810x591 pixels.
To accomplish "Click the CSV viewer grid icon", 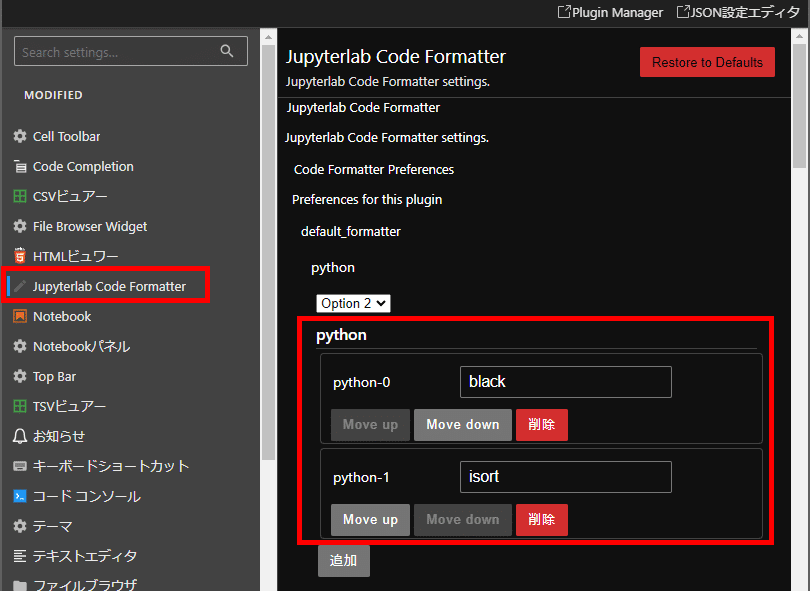I will point(20,196).
